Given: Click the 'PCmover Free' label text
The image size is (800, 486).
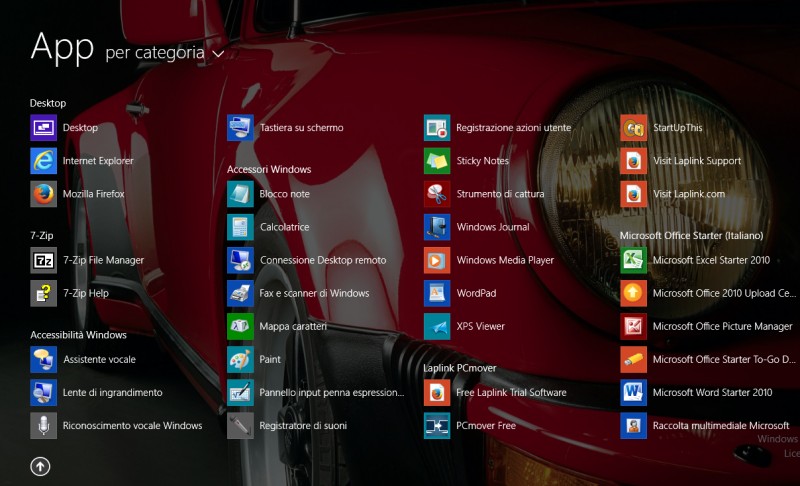Looking at the screenshot, I should pyautogui.click(x=486, y=426).
